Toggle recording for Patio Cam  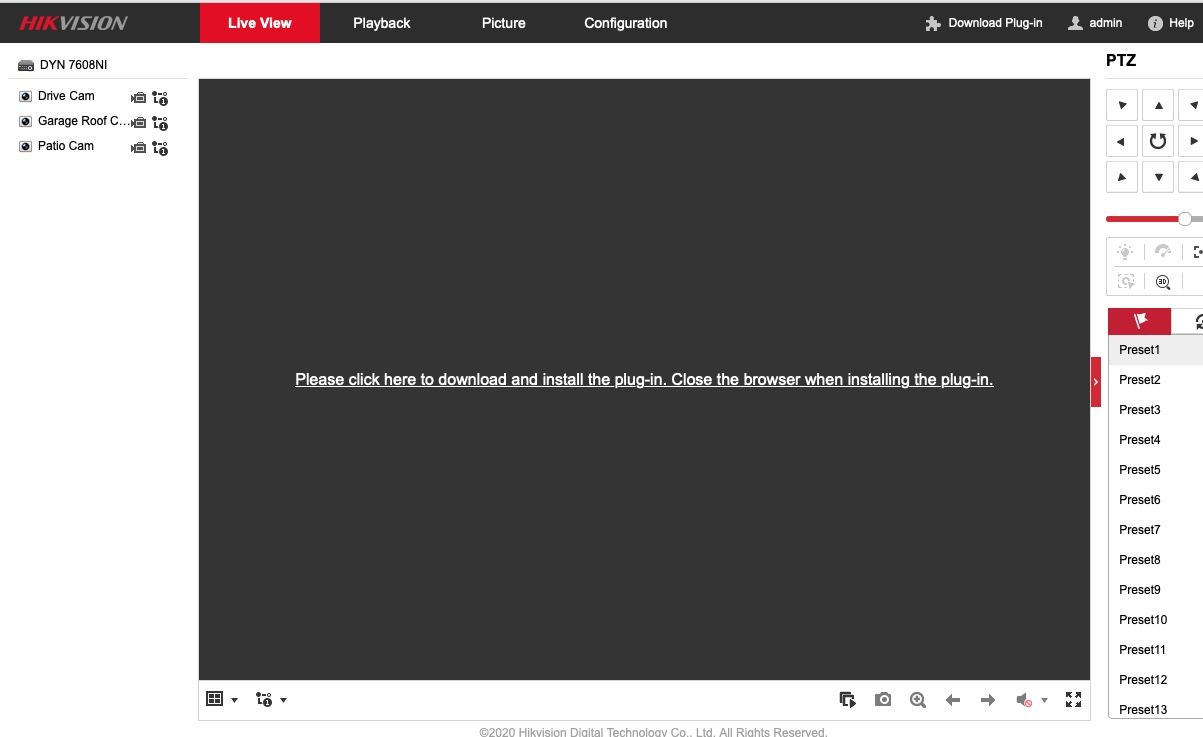[139, 148]
